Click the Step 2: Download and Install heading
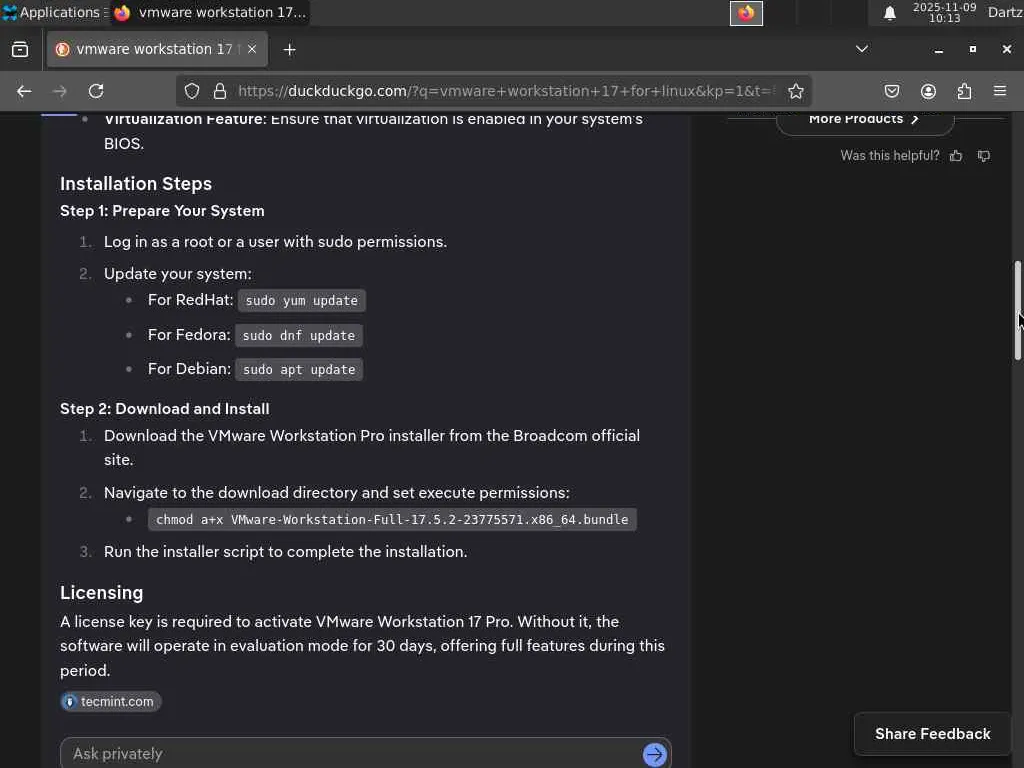The image size is (1024, 768). (x=165, y=409)
